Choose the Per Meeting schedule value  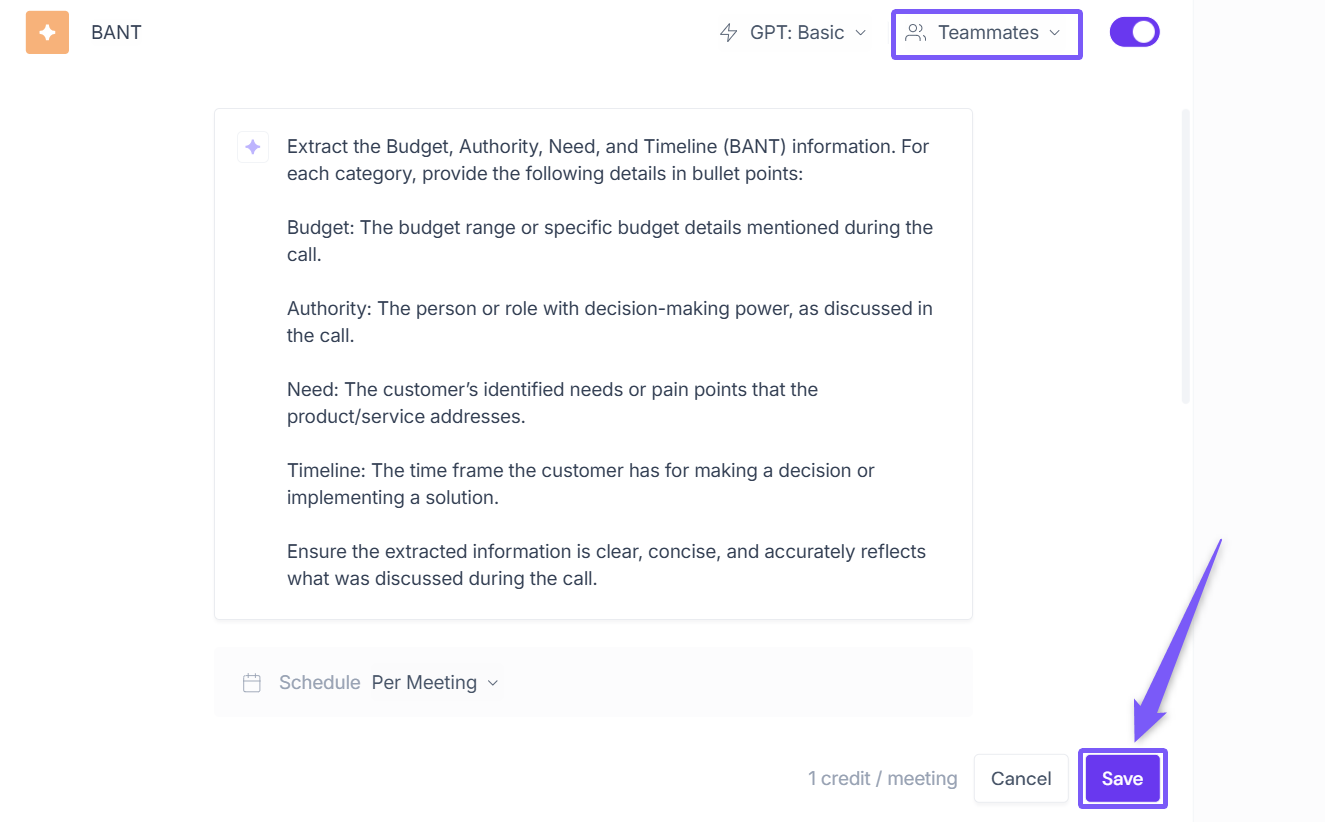pos(424,683)
